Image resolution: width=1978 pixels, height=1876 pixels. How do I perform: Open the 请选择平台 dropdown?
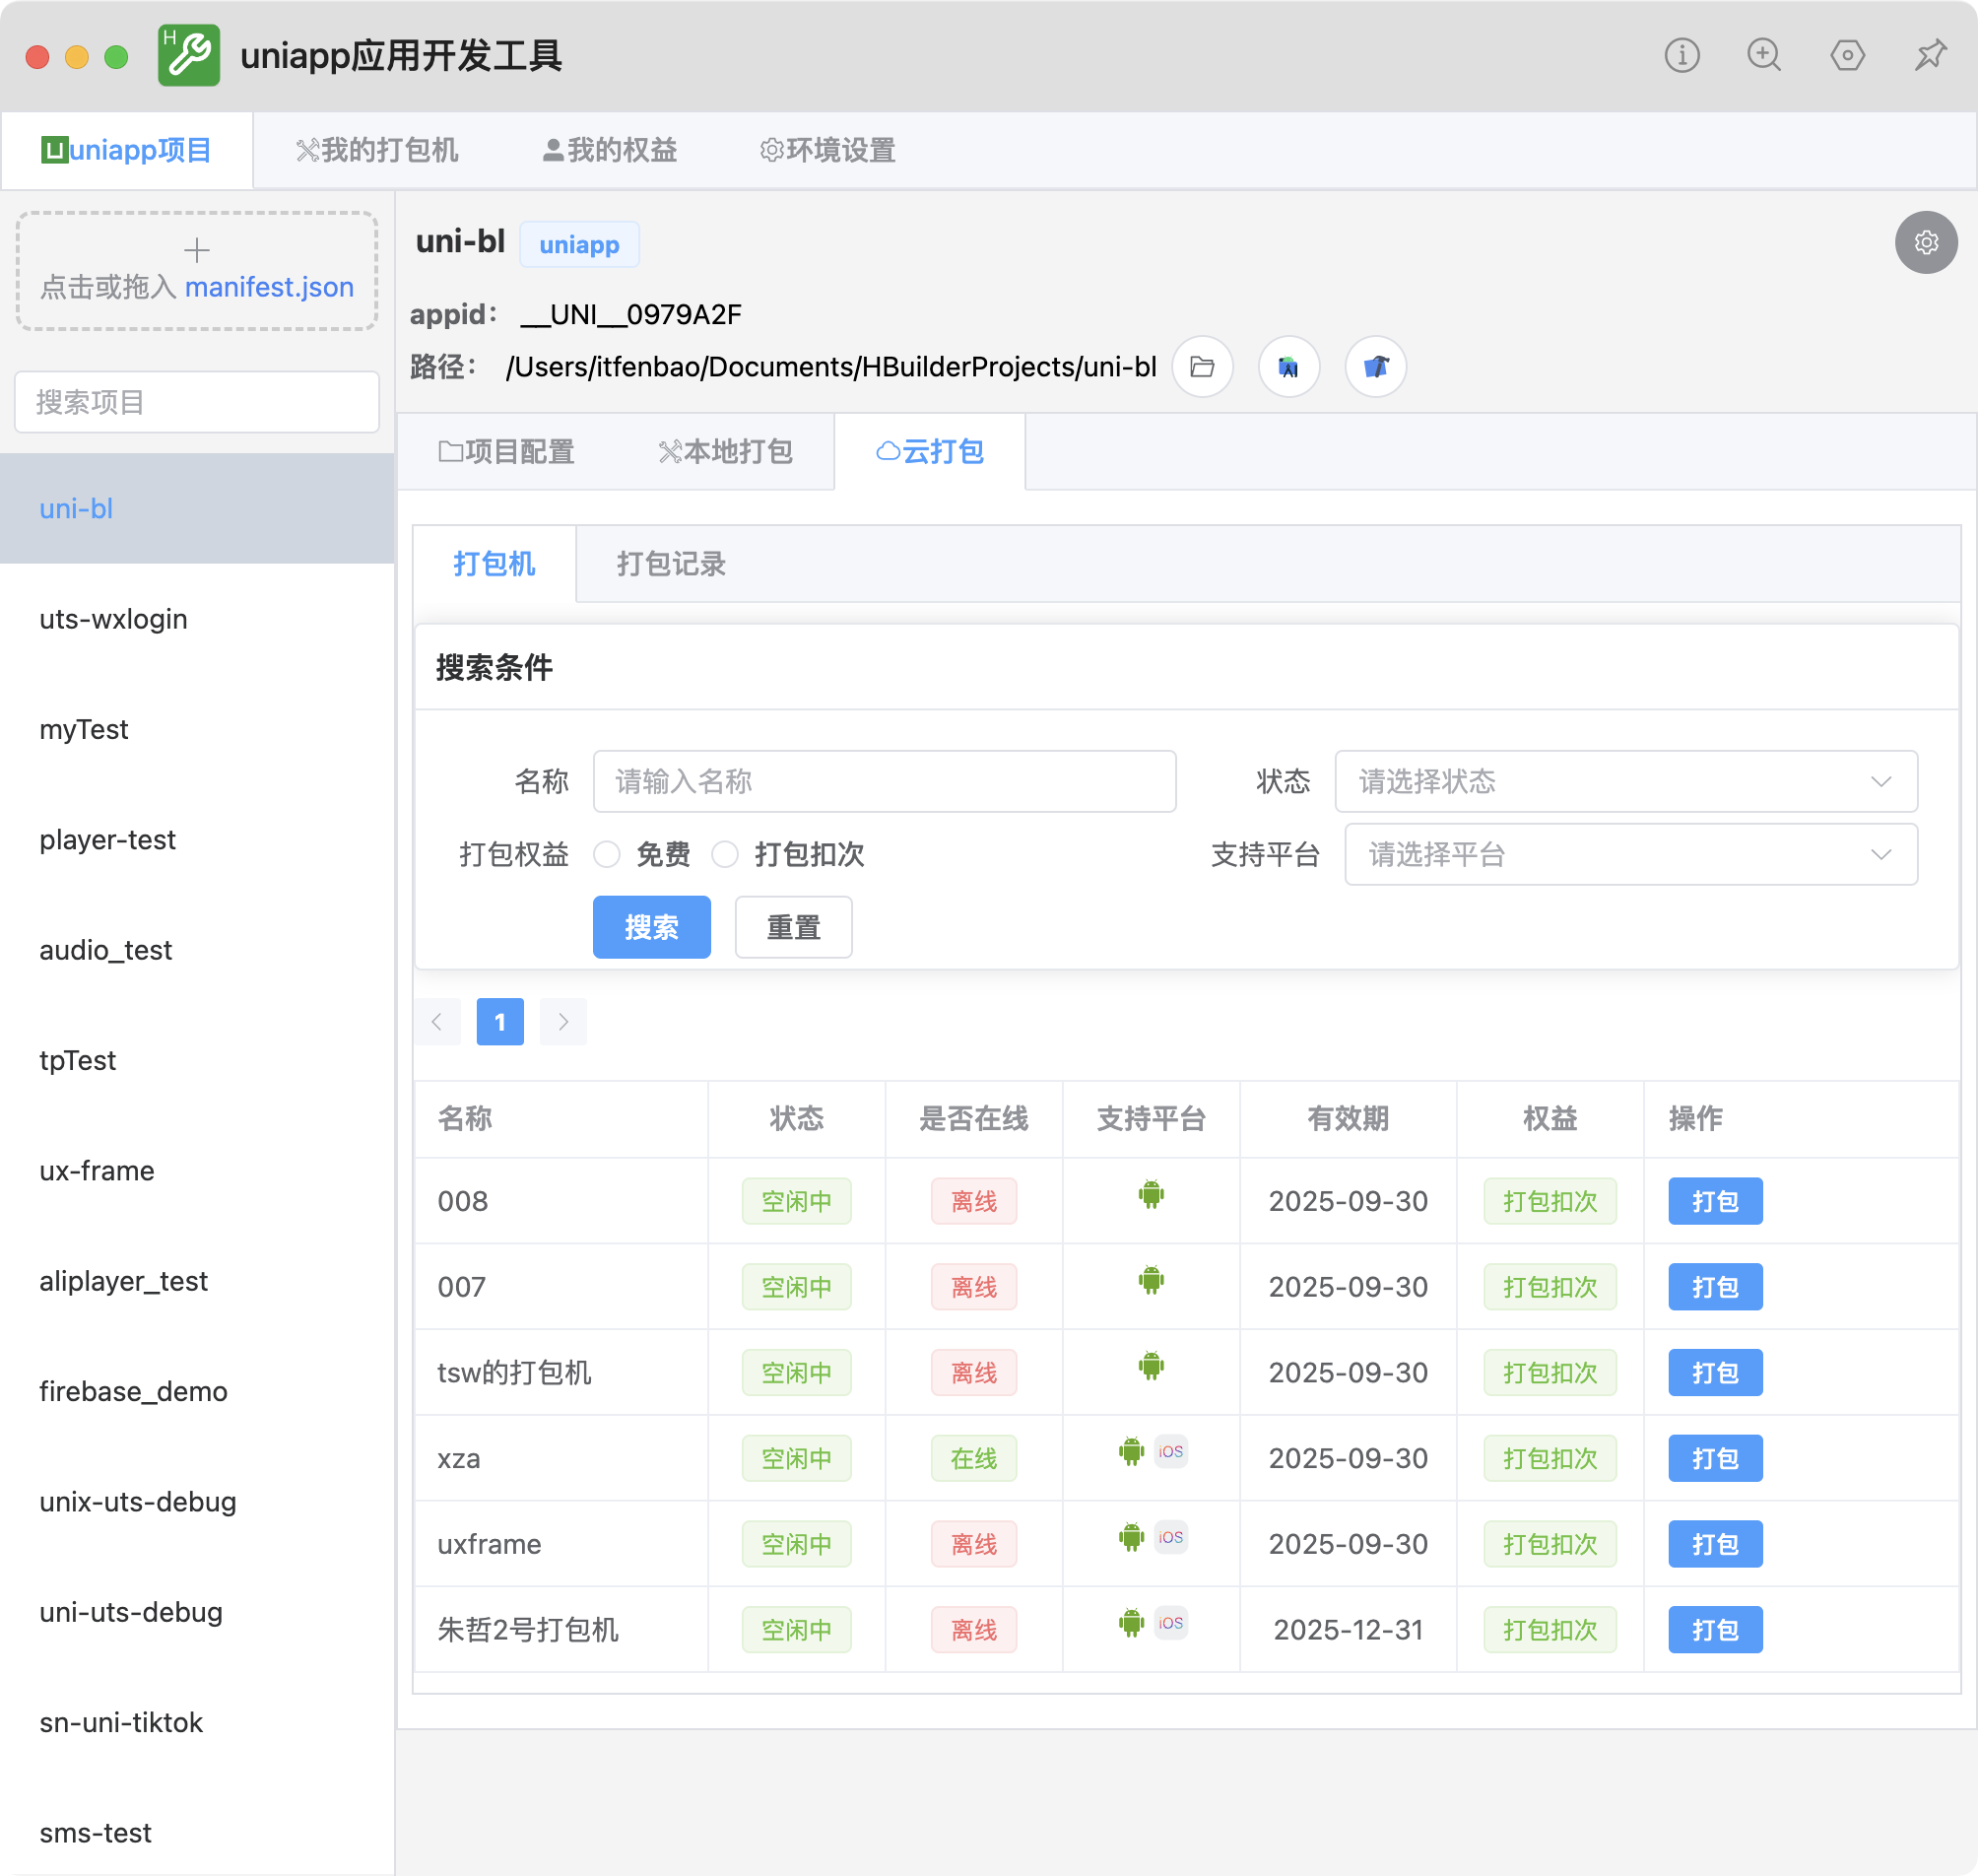click(1631, 855)
